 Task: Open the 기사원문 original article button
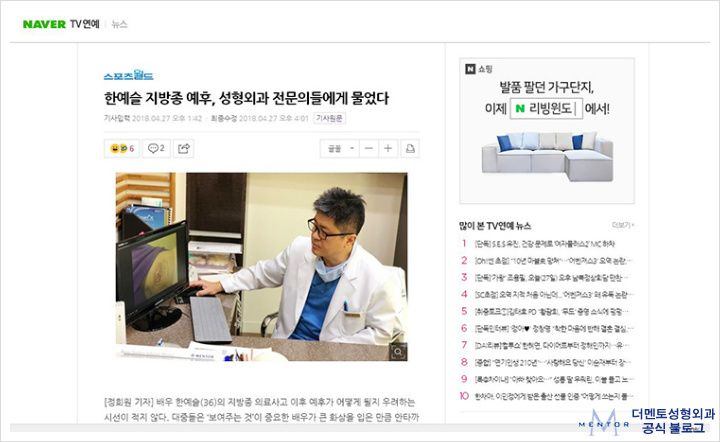(x=329, y=118)
